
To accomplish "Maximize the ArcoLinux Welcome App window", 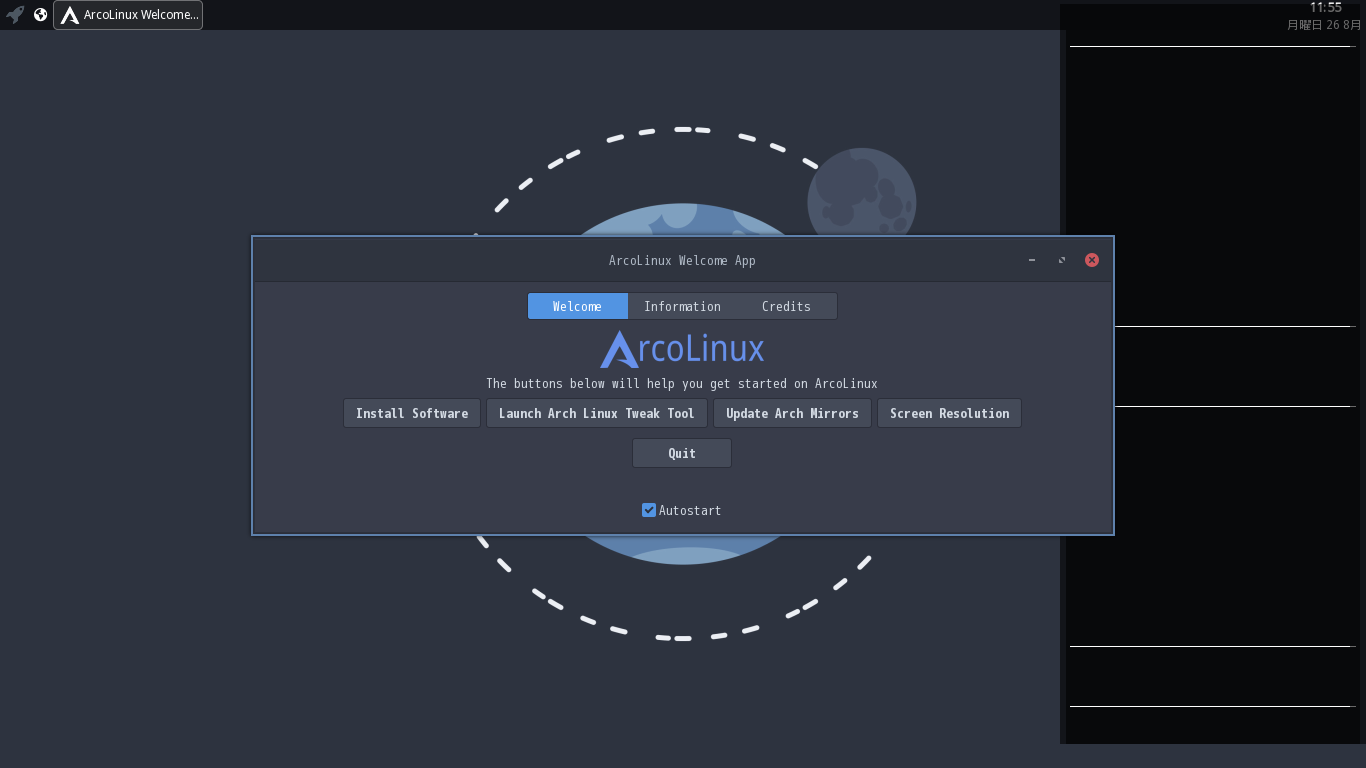I will [1062, 260].
